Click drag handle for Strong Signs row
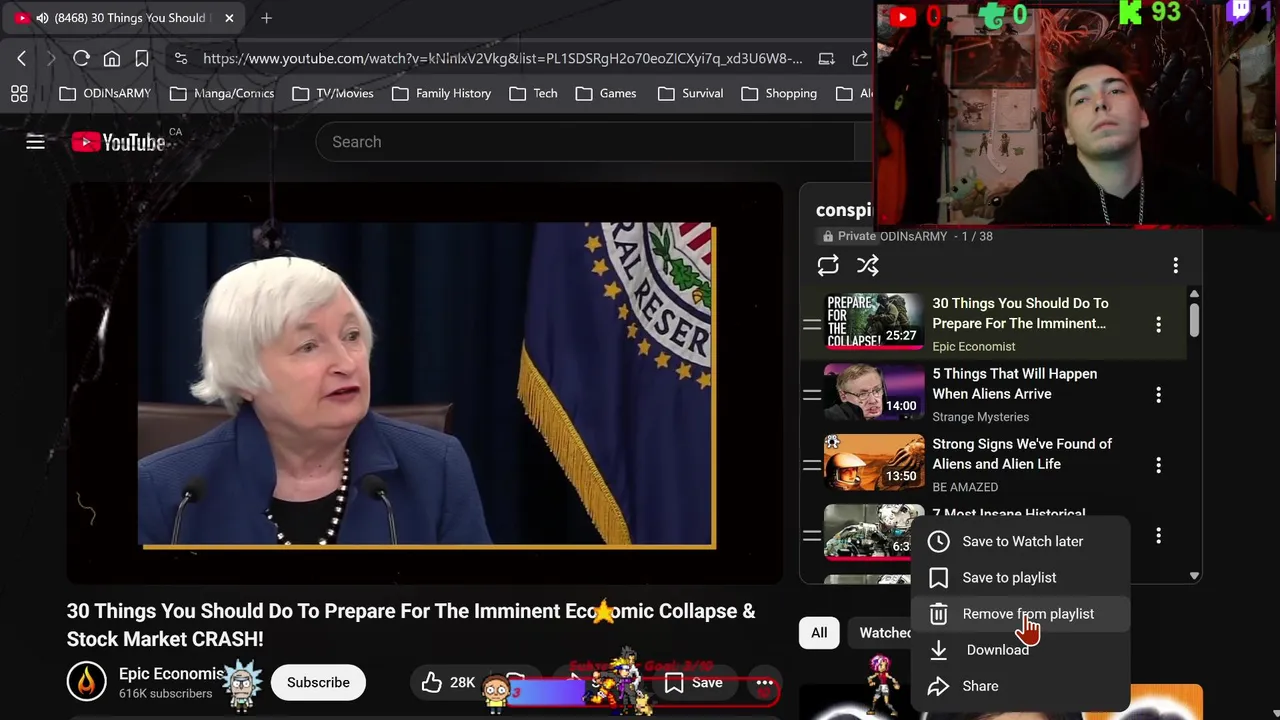Screen dimensions: 1280x720 click(x=812, y=465)
